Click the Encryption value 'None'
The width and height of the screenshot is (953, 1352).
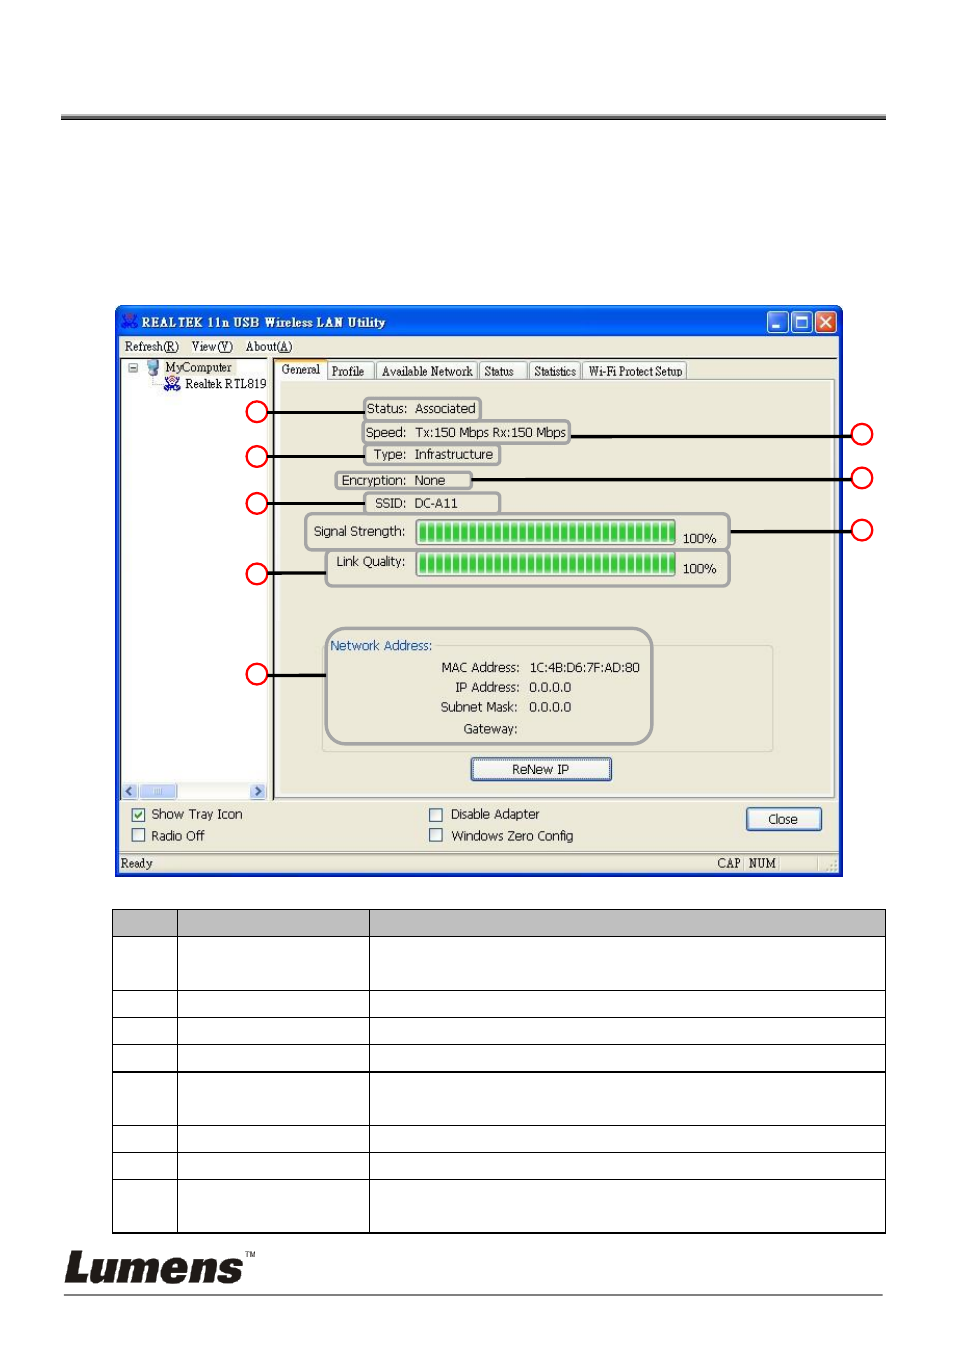point(430,481)
